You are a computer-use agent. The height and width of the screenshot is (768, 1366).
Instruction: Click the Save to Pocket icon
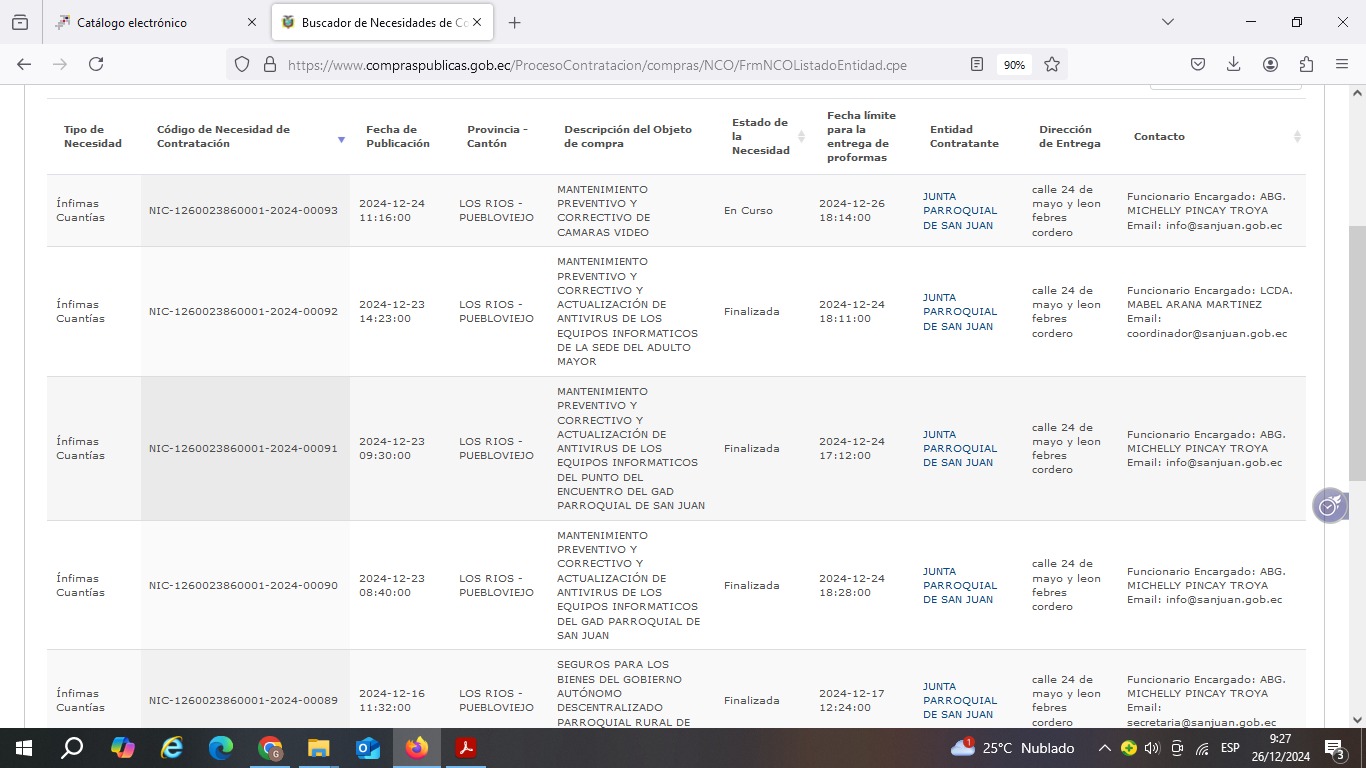click(x=1198, y=64)
